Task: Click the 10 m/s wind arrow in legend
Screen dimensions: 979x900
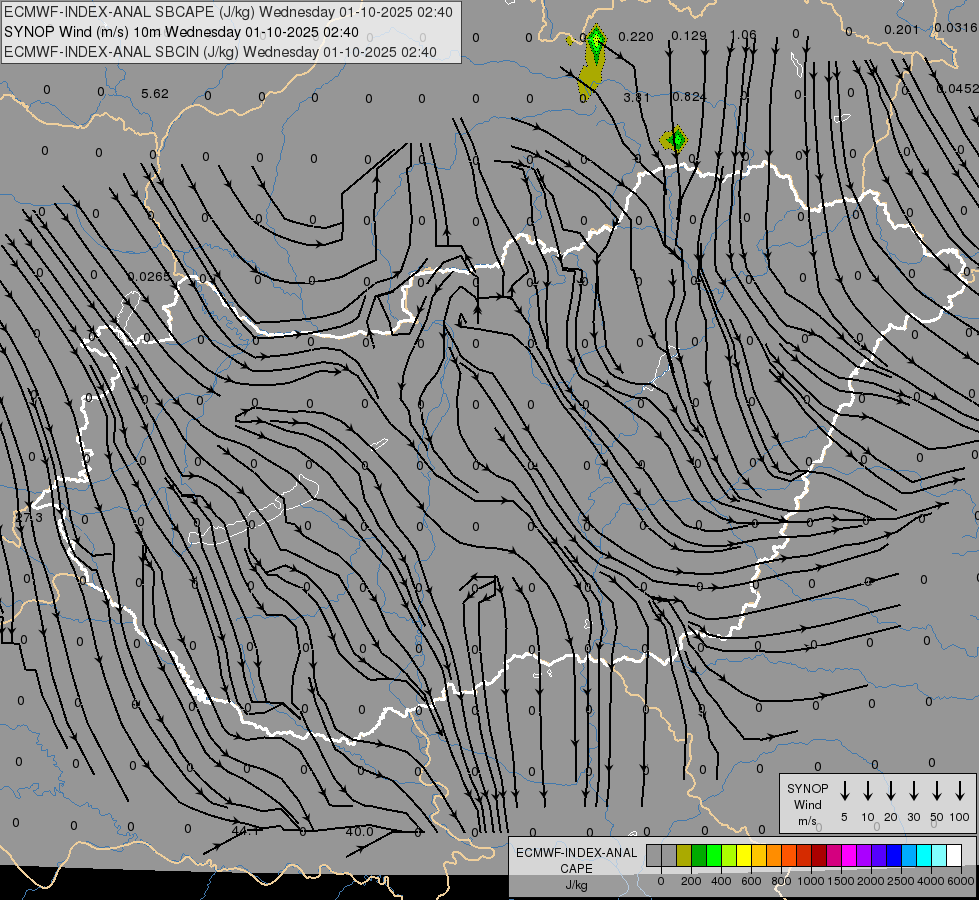Action: (867, 791)
